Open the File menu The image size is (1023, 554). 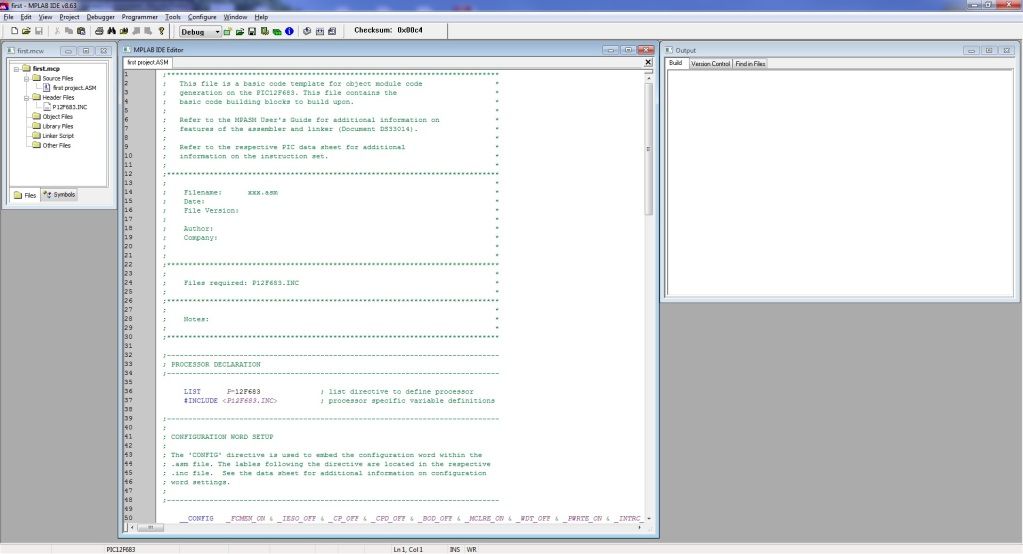[8, 17]
